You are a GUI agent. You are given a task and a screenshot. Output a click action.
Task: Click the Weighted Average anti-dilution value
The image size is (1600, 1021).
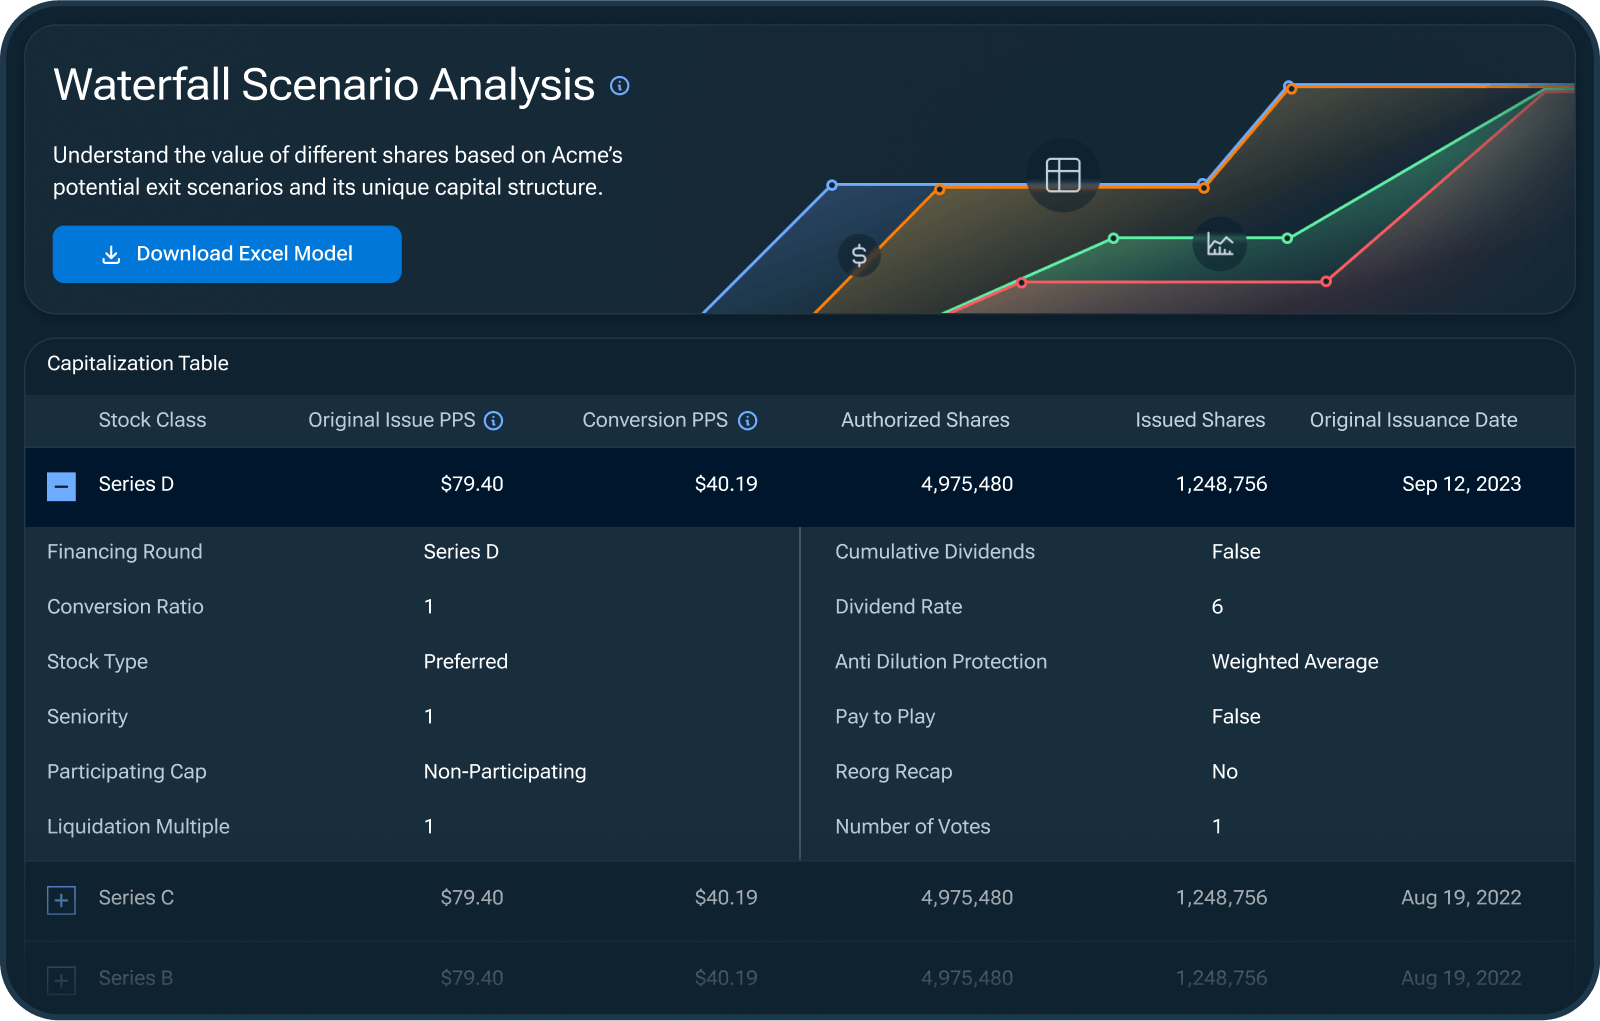click(1294, 661)
